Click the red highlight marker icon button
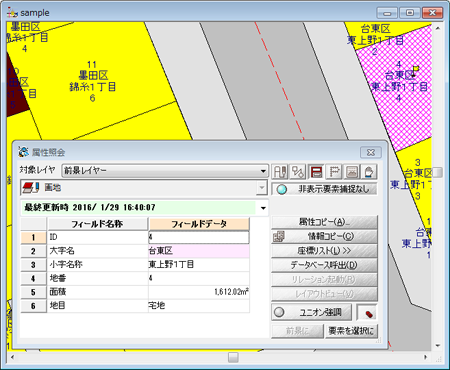This screenshot has height=370, width=450. (x=367, y=313)
